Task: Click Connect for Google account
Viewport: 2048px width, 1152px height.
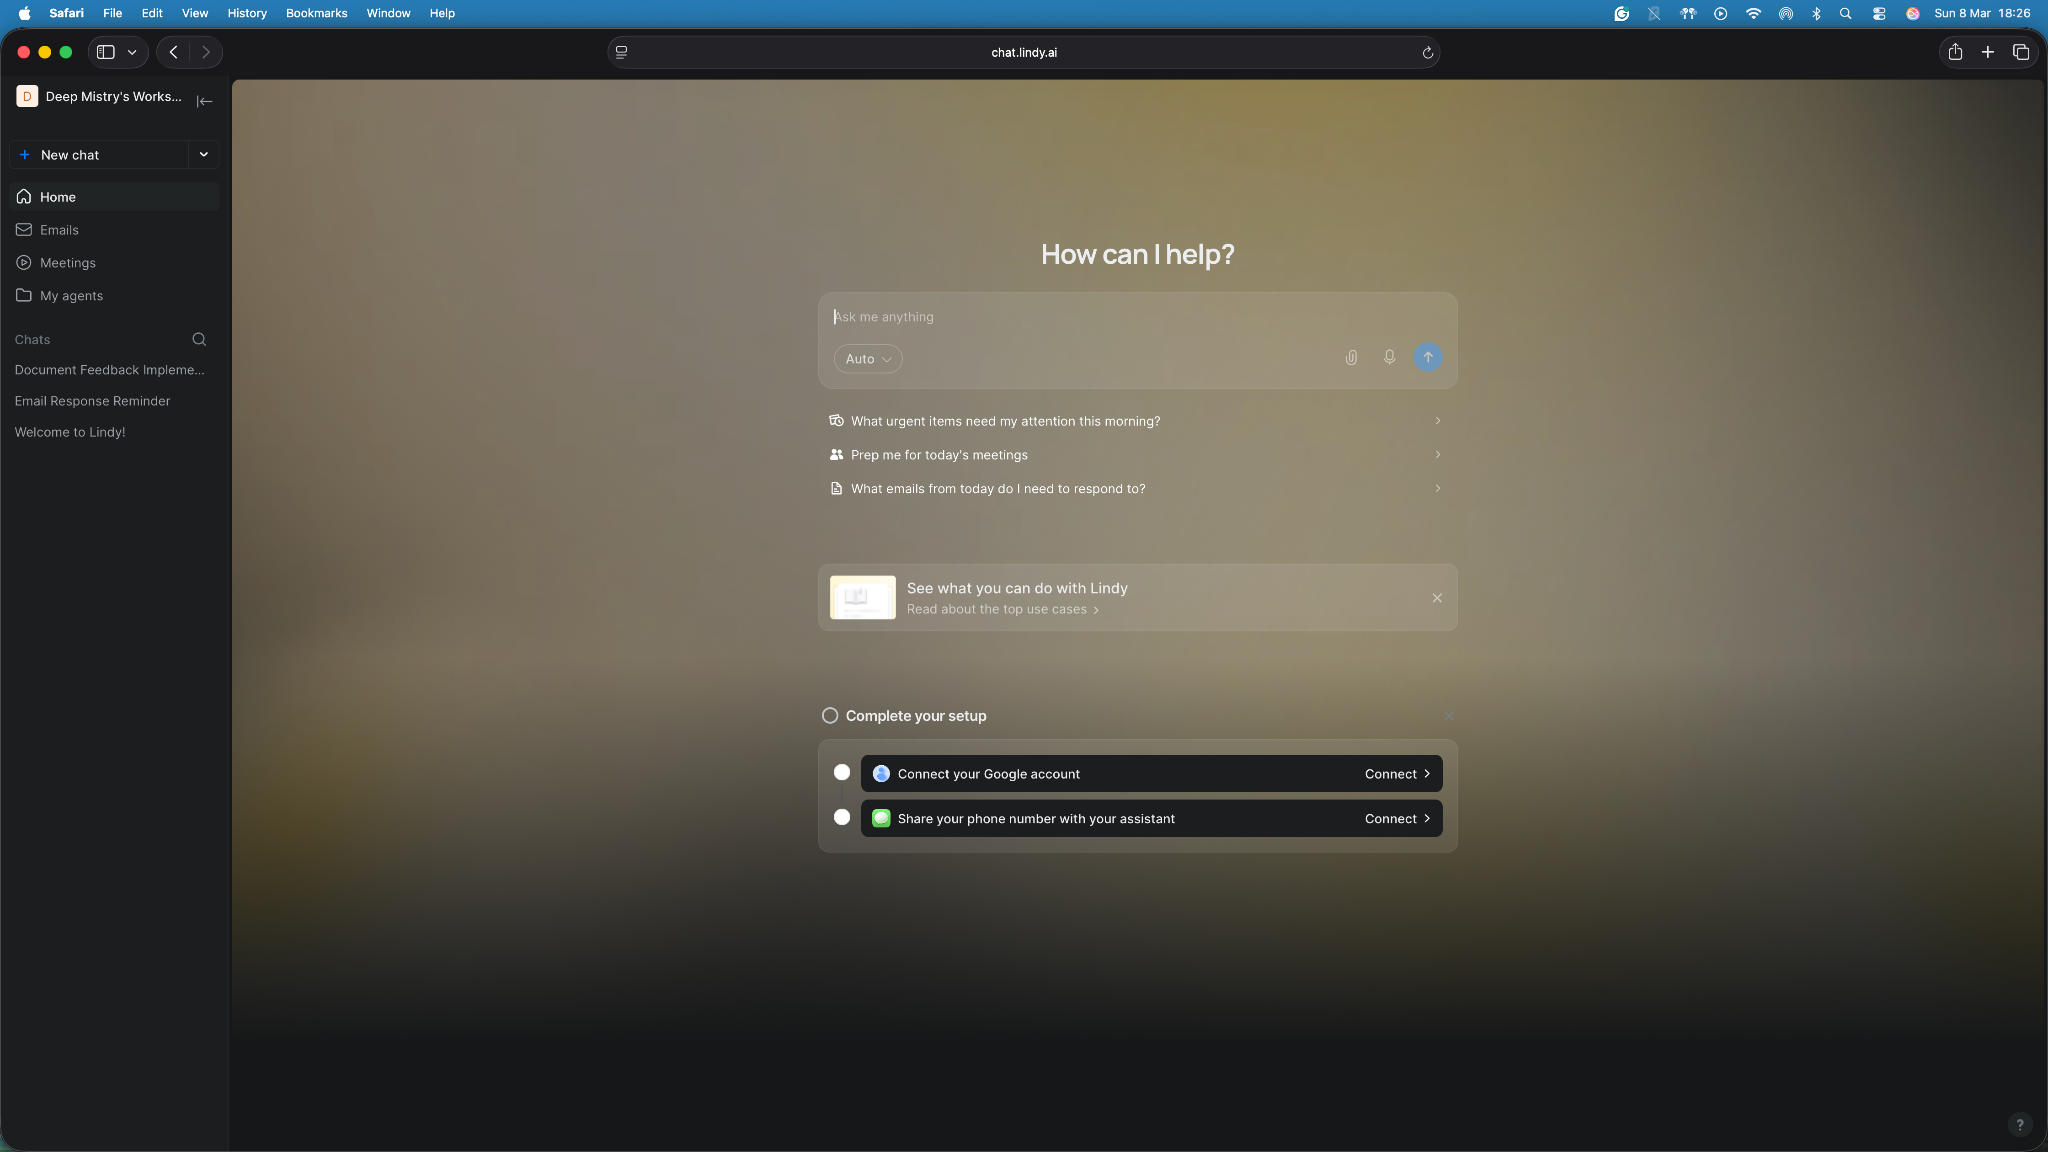Action: tap(1396, 774)
